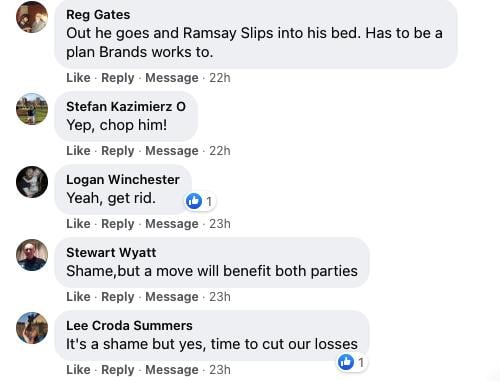This screenshot has height=381, width=500.
Task: Like Logan Winchester's 'get rid' comment
Action: point(78,224)
